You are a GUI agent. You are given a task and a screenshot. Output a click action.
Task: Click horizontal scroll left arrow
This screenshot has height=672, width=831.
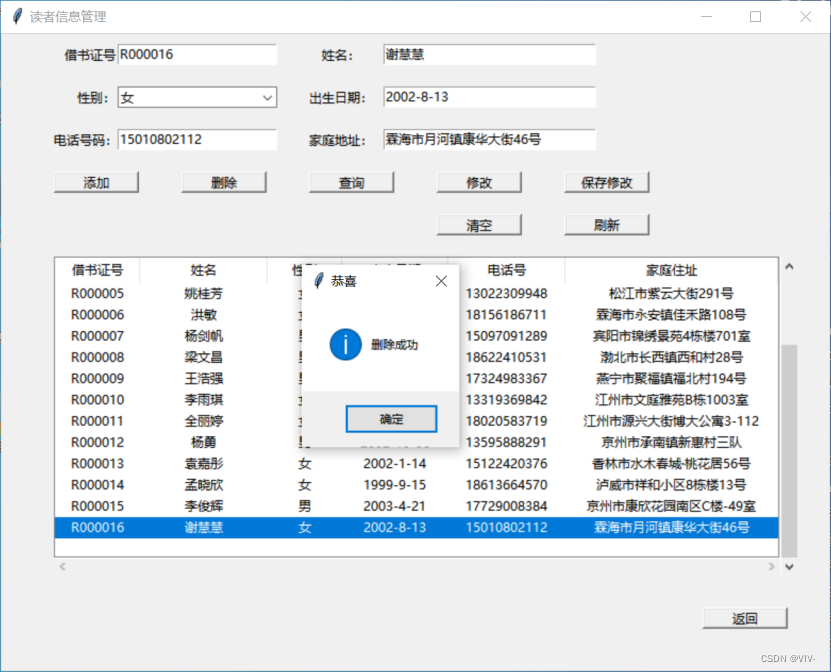63,567
